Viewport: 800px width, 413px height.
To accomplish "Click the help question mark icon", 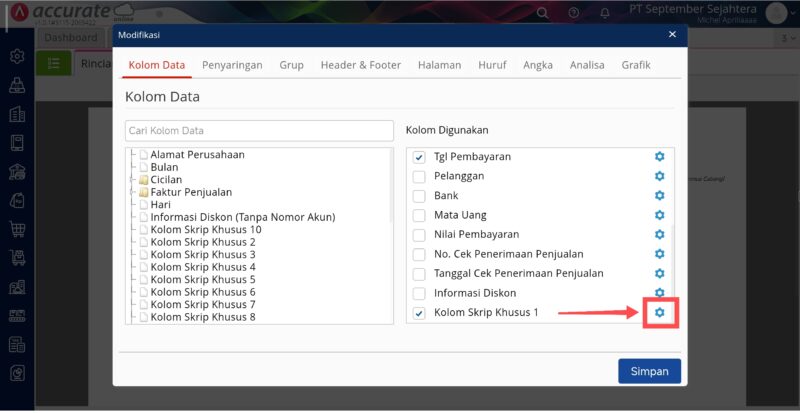I will click(574, 13).
